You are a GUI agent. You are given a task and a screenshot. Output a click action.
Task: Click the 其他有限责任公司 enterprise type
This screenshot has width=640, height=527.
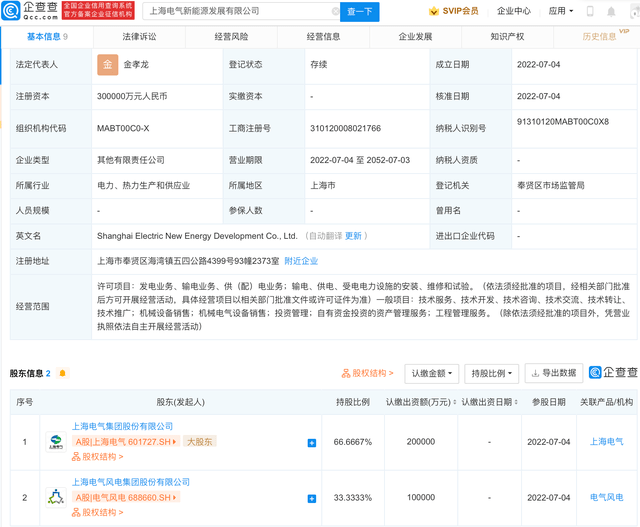tap(131, 160)
